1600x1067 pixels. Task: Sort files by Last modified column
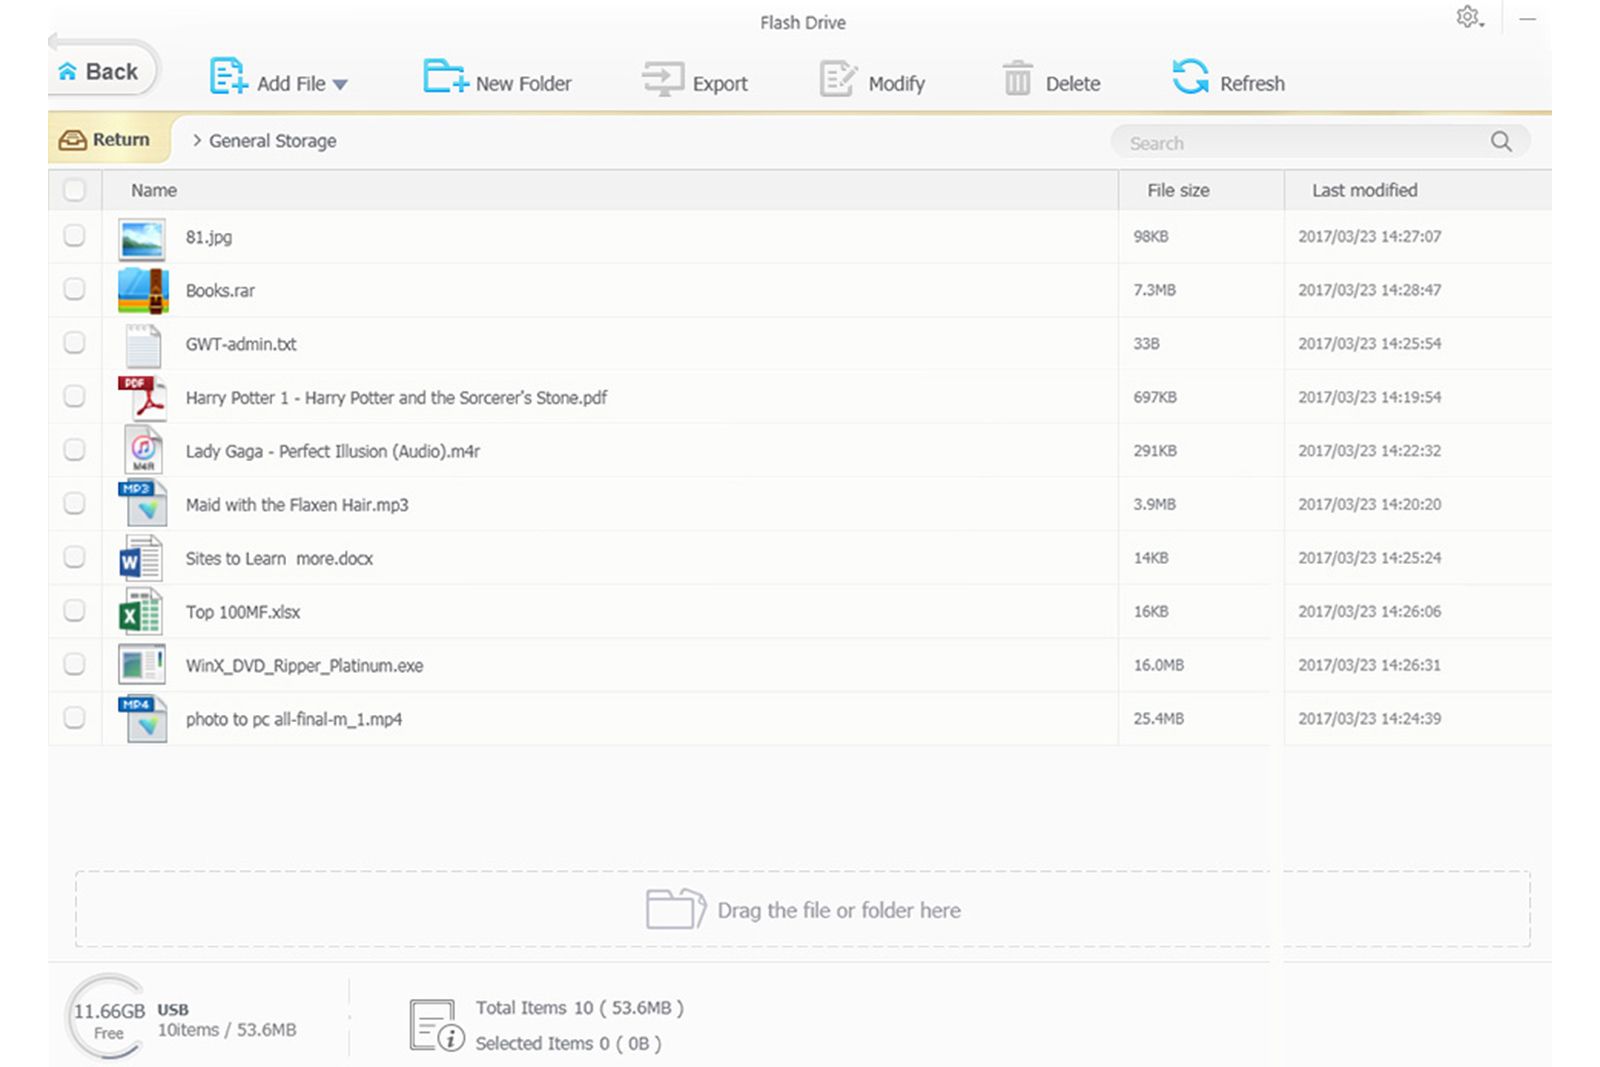pos(1365,190)
